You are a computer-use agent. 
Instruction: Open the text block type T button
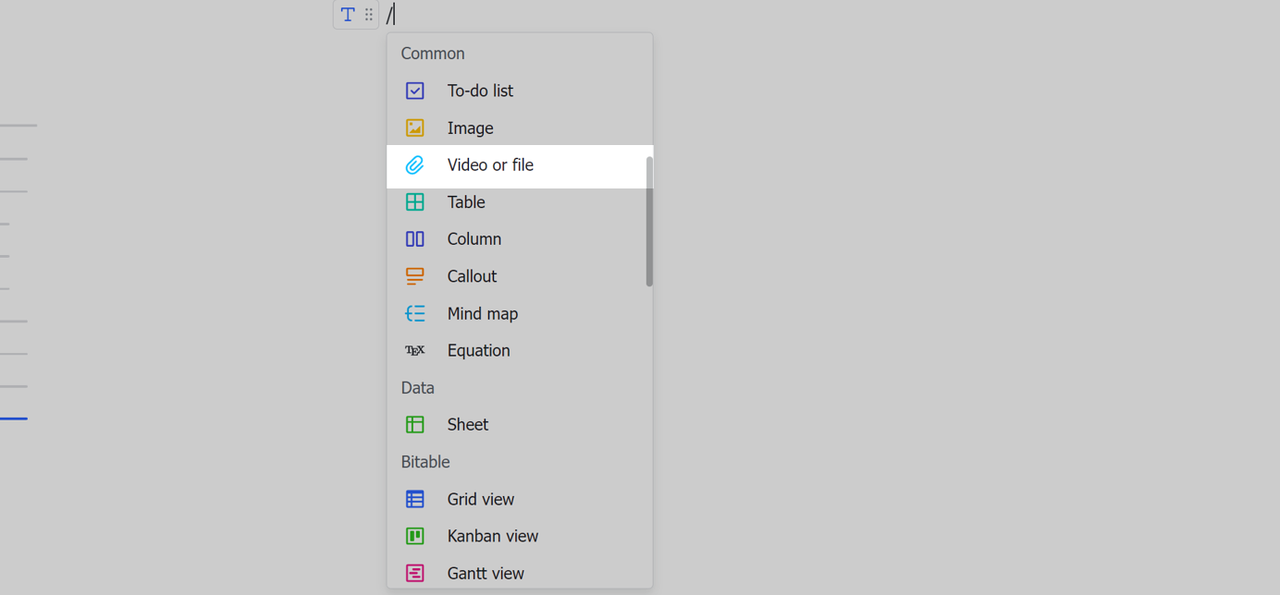(x=347, y=15)
